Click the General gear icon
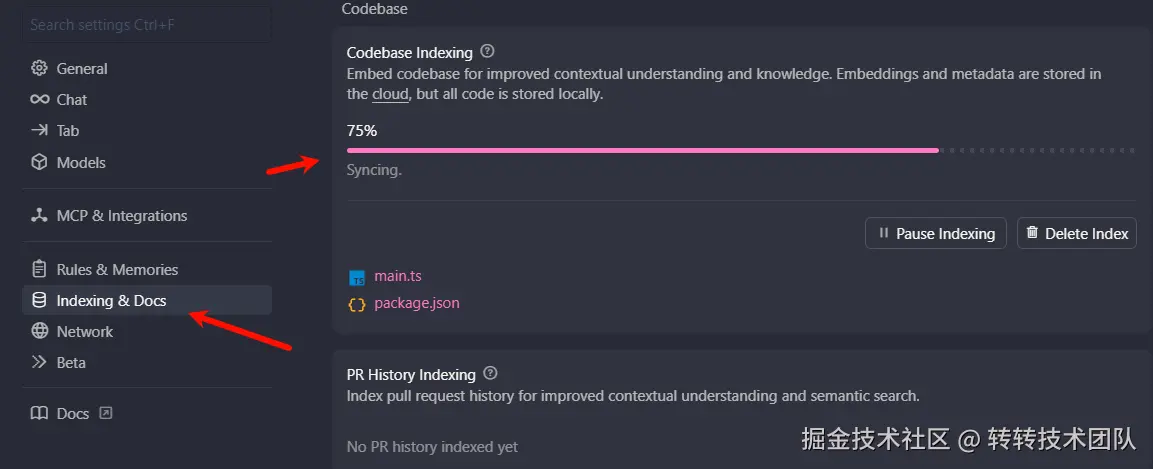 pos(39,69)
